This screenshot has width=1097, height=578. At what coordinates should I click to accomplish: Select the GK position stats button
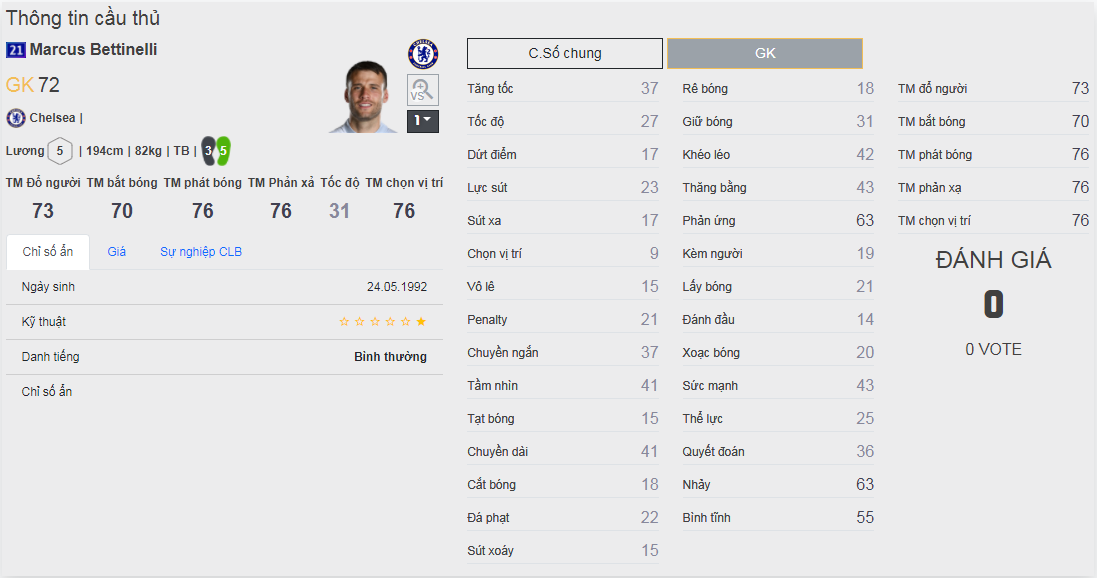tap(765, 53)
